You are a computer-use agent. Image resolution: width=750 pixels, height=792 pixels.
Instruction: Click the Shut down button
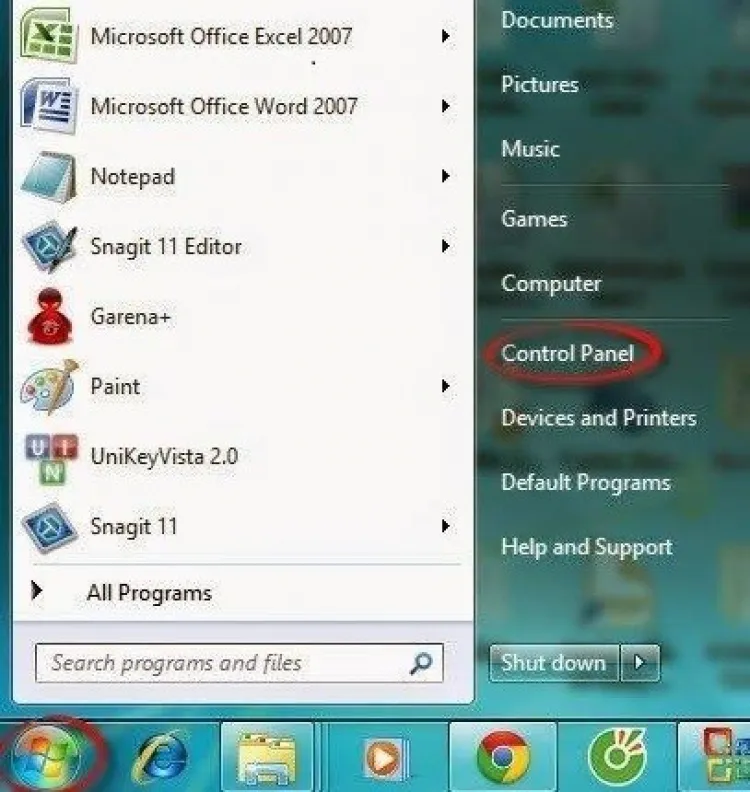[554, 662]
